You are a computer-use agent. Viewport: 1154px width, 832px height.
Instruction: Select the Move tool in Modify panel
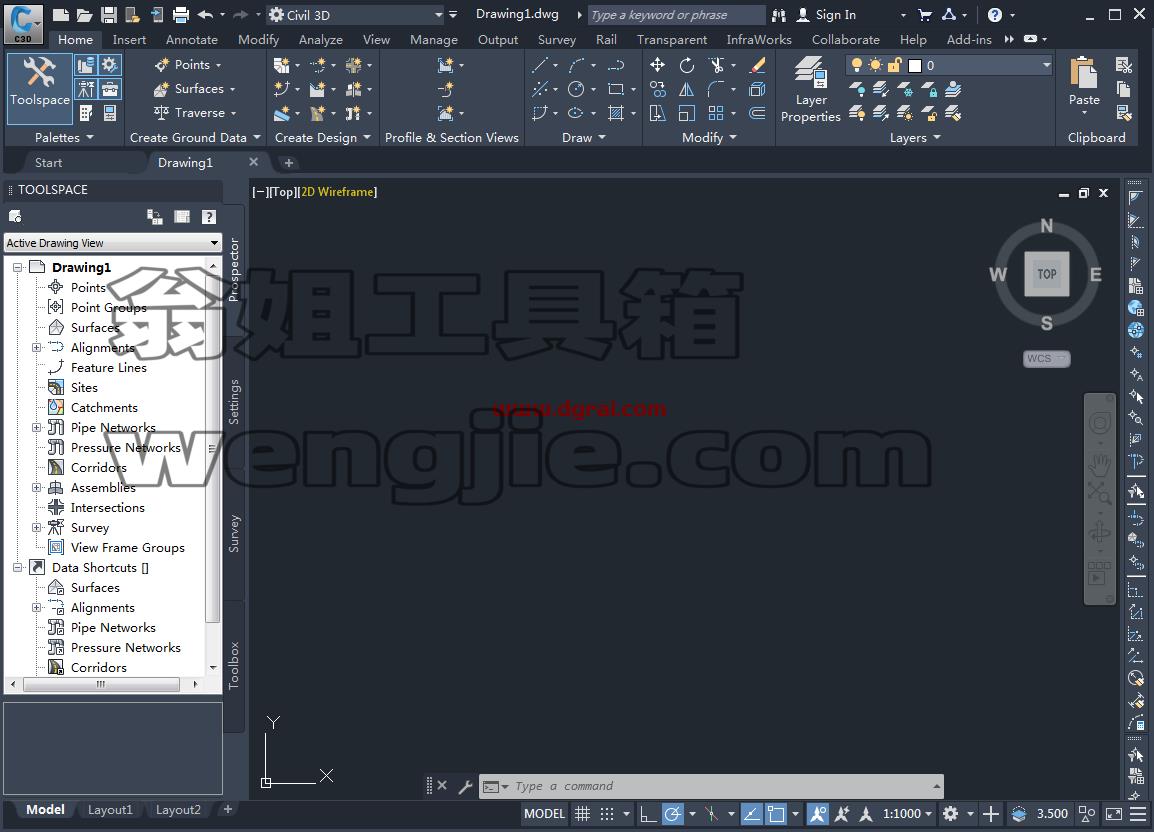pos(657,66)
